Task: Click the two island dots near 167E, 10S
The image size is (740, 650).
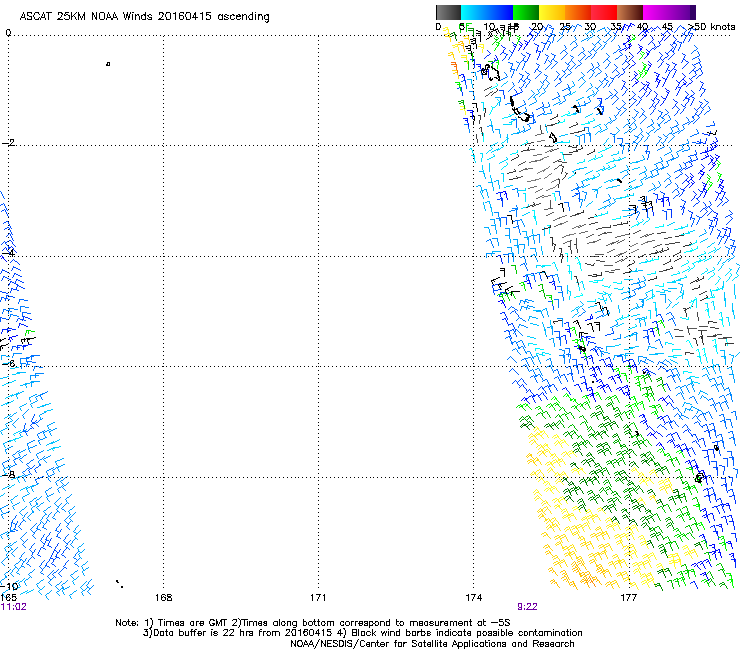Action: 119,584
